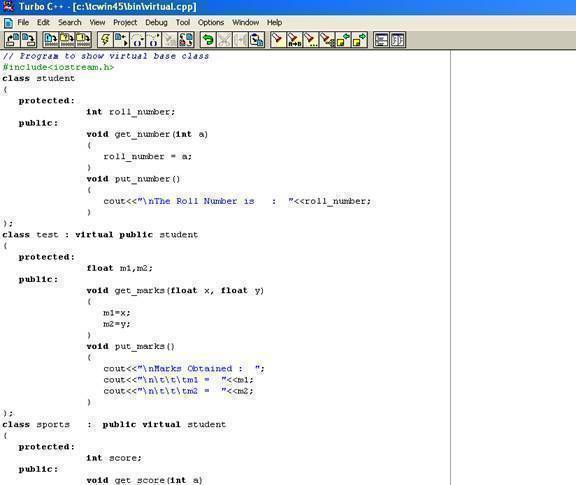The width and height of the screenshot is (576, 485).
Task: Open the View menu
Action: pos(97,22)
